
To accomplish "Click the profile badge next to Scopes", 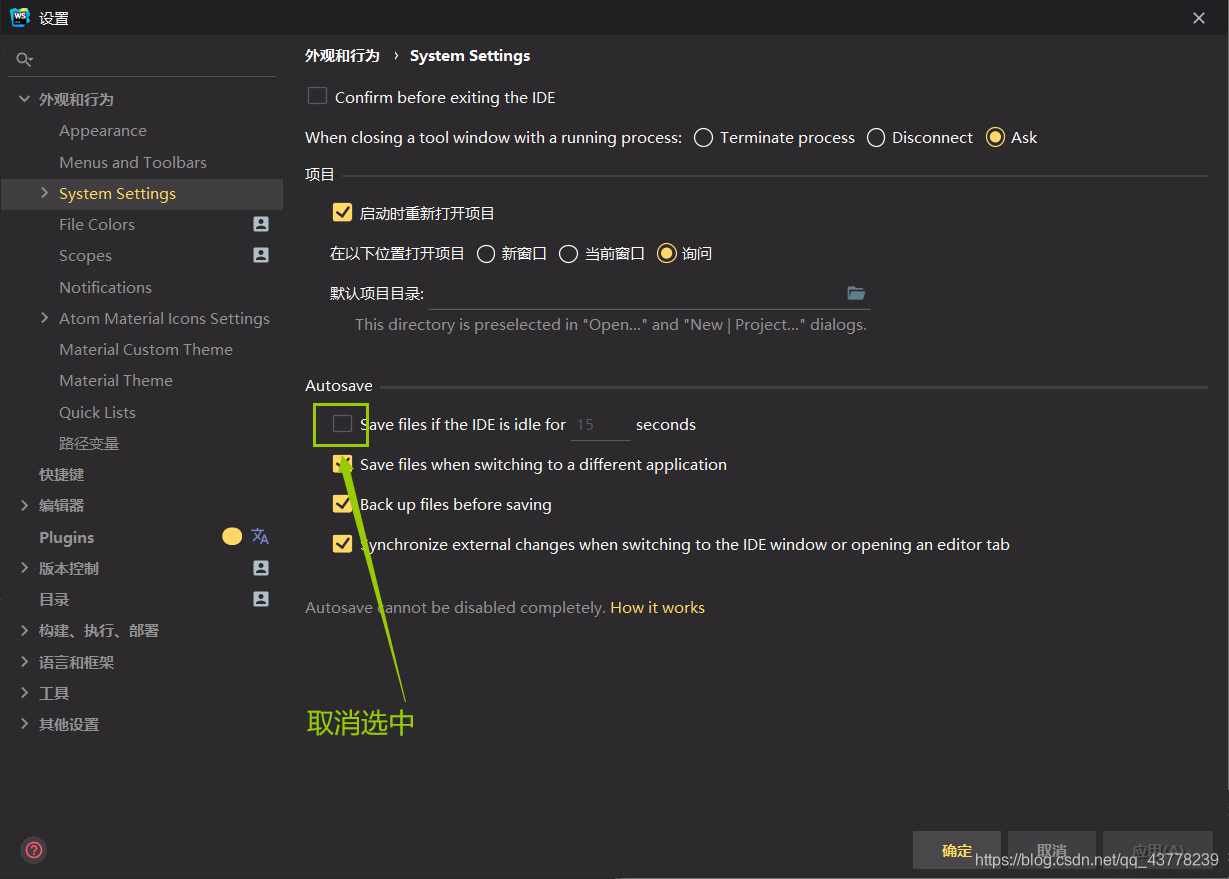I will click(x=261, y=255).
